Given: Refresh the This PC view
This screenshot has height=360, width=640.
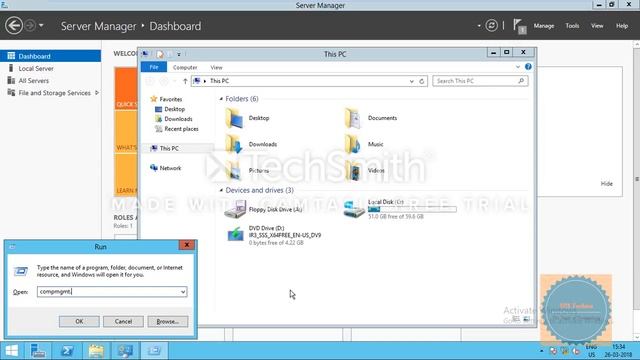Looking at the screenshot, I should 422,81.
